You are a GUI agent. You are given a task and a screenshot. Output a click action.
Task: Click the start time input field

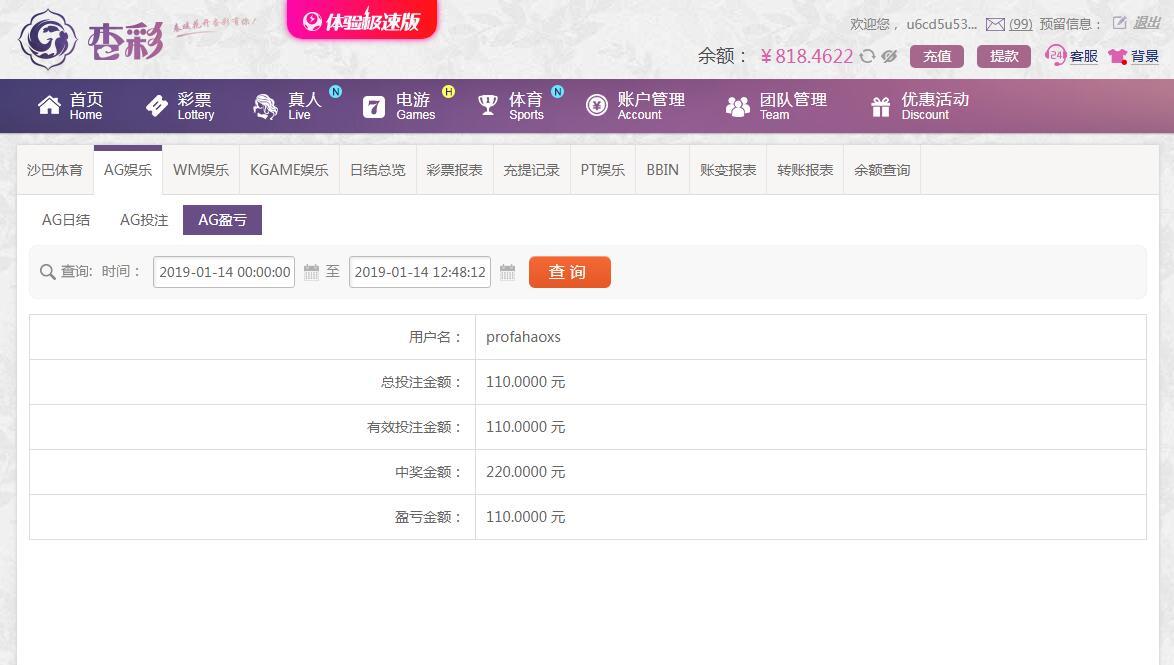[224, 272]
